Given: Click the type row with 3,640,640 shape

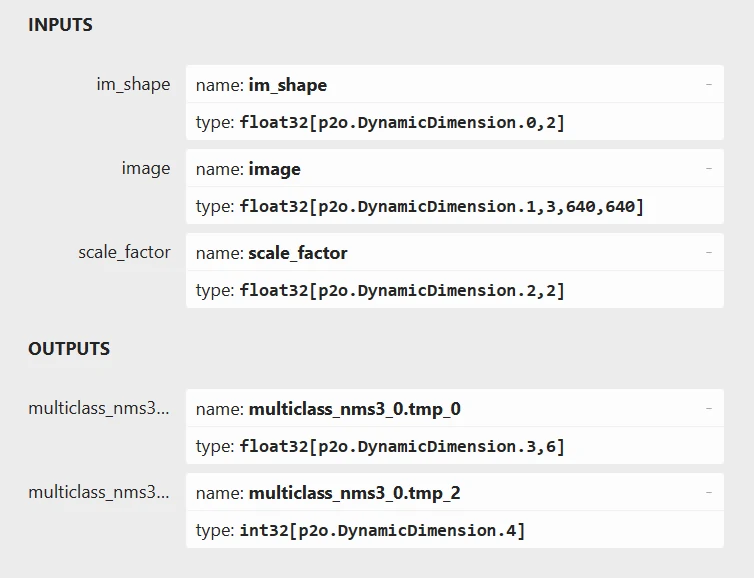Looking at the screenshot, I should tap(441, 206).
